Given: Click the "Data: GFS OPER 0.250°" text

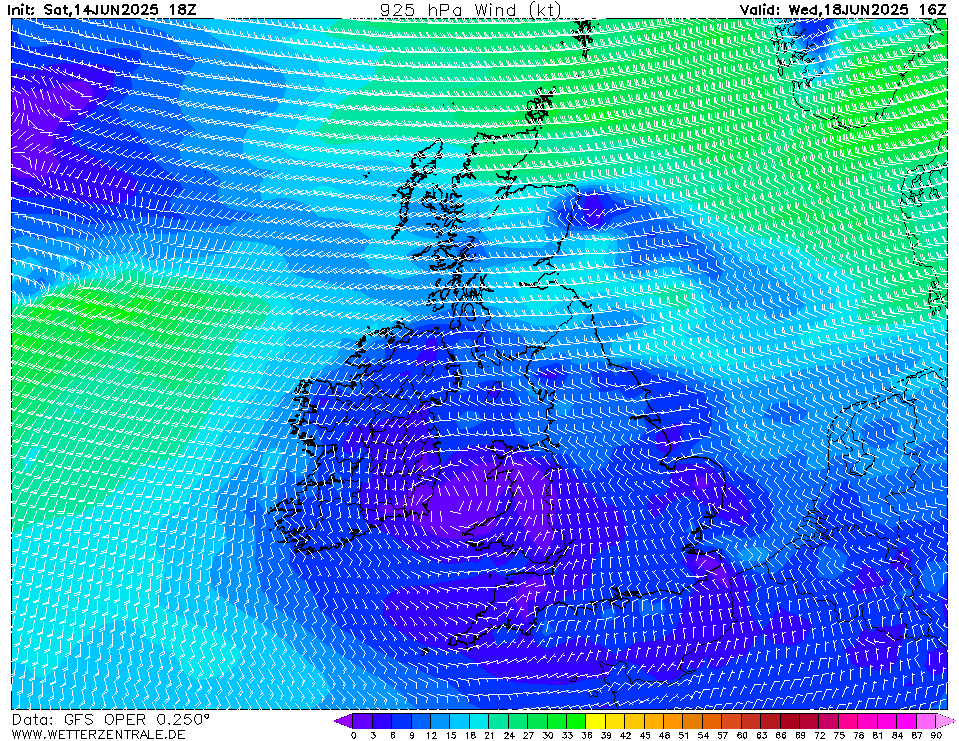Looking at the screenshot, I should [111, 720].
